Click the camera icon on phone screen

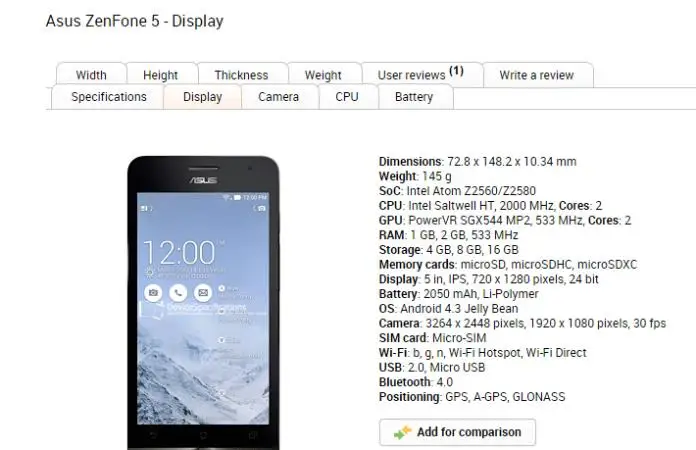tap(153, 292)
